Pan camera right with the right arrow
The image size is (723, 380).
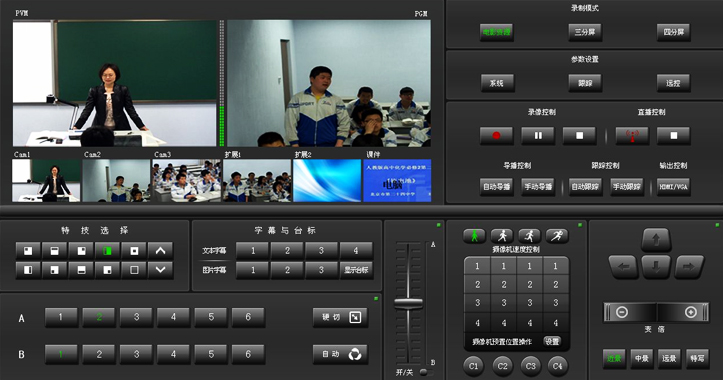689,267
